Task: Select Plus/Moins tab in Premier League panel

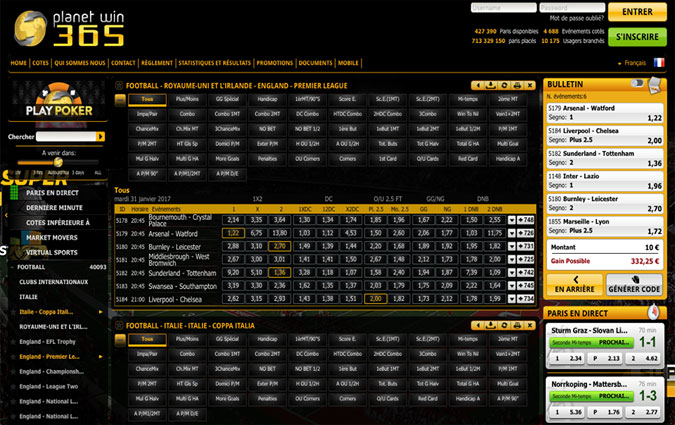Action: [x=187, y=99]
